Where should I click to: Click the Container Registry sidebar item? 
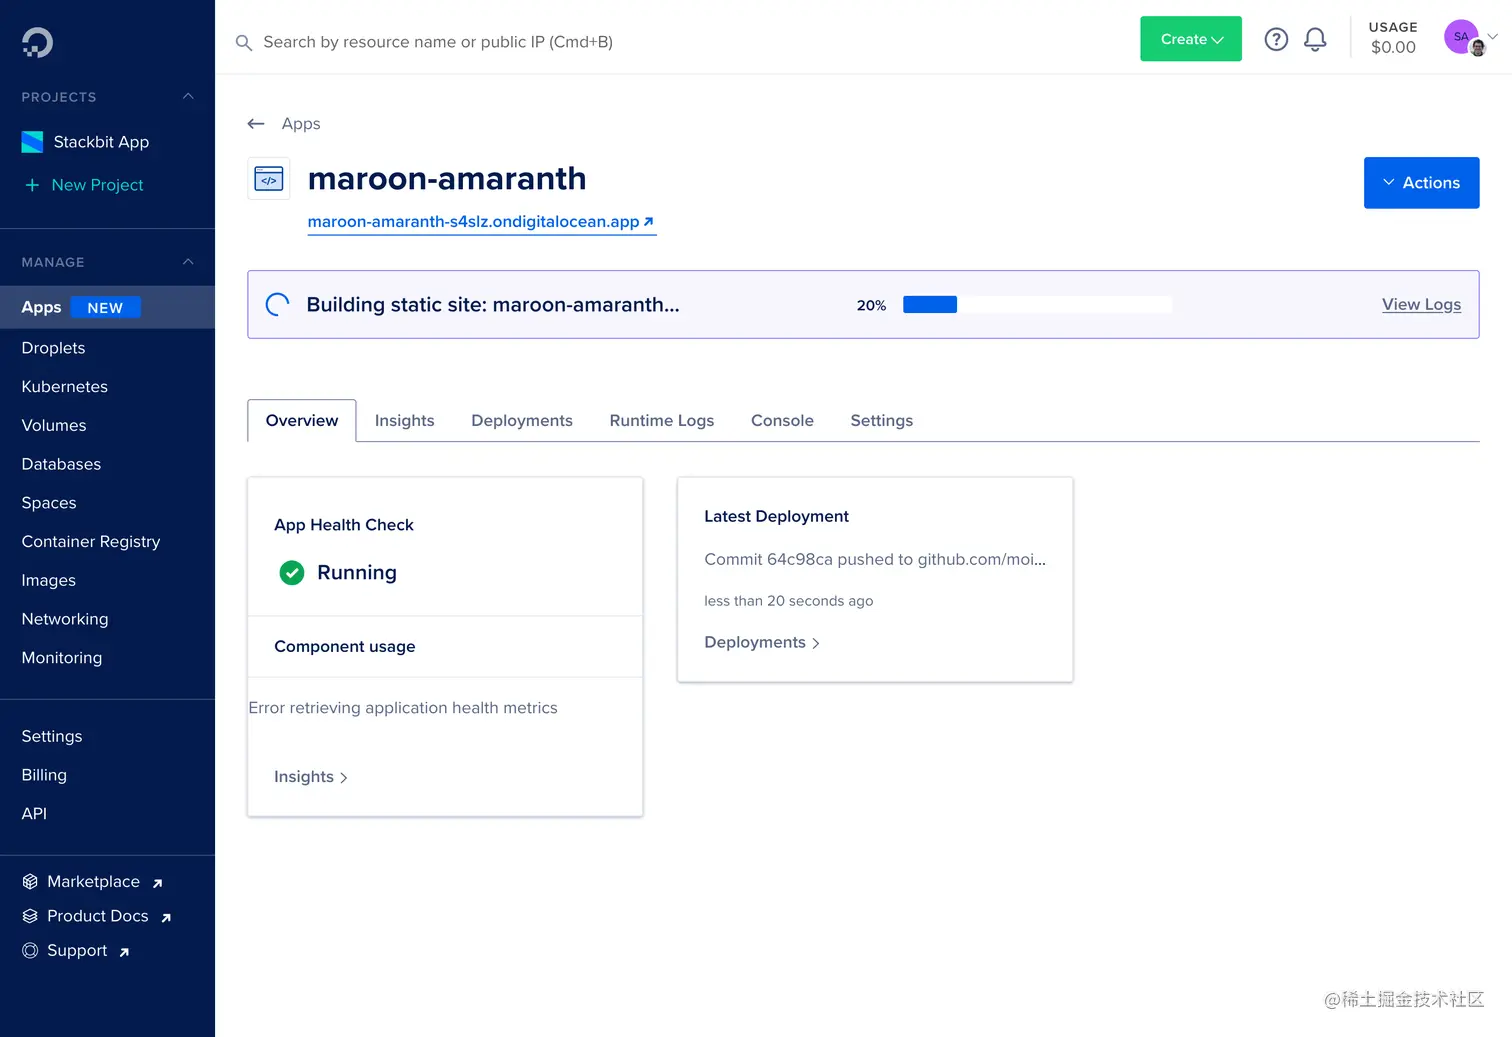coord(90,541)
